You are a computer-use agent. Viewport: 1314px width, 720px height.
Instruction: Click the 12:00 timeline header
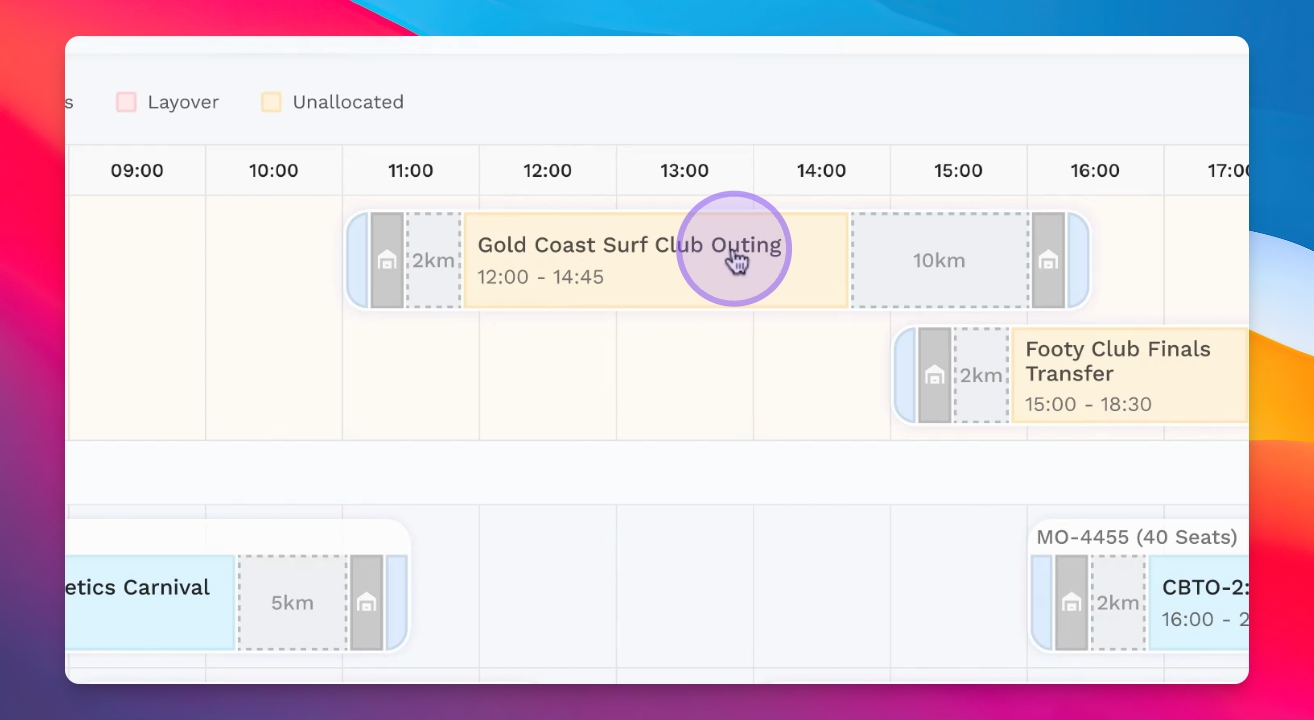[547, 170]
